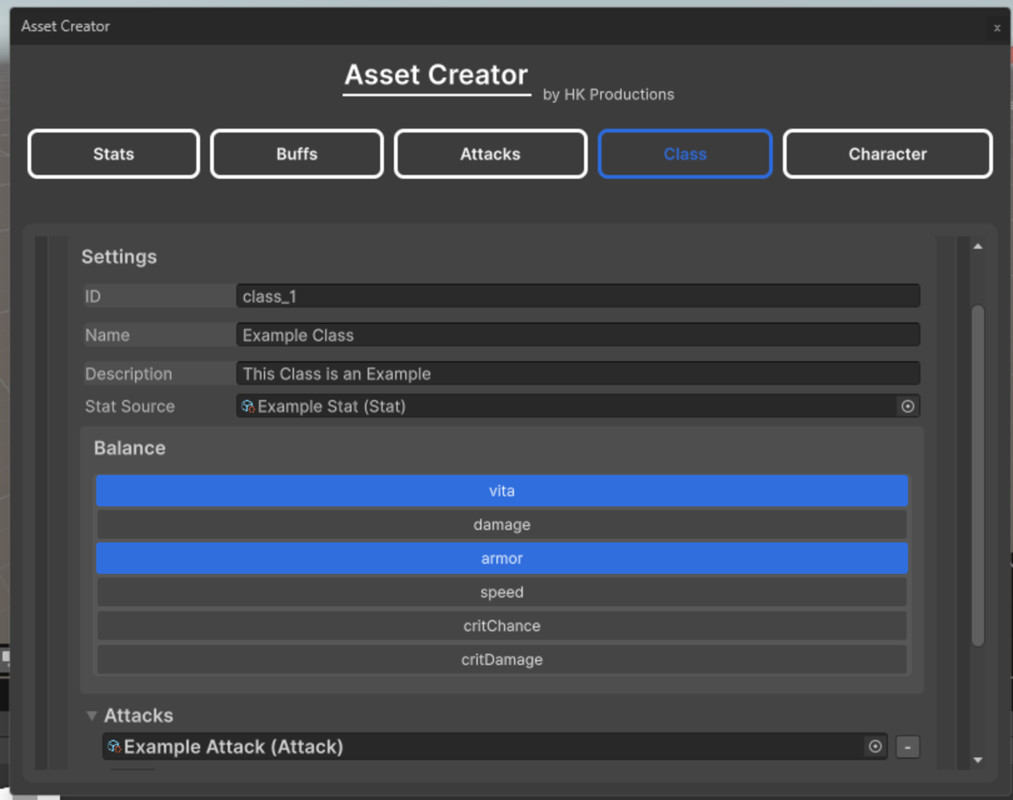Open the object picker for Stat Source
The height and width of the screenshot is (800, 1013).
(907, 406)
